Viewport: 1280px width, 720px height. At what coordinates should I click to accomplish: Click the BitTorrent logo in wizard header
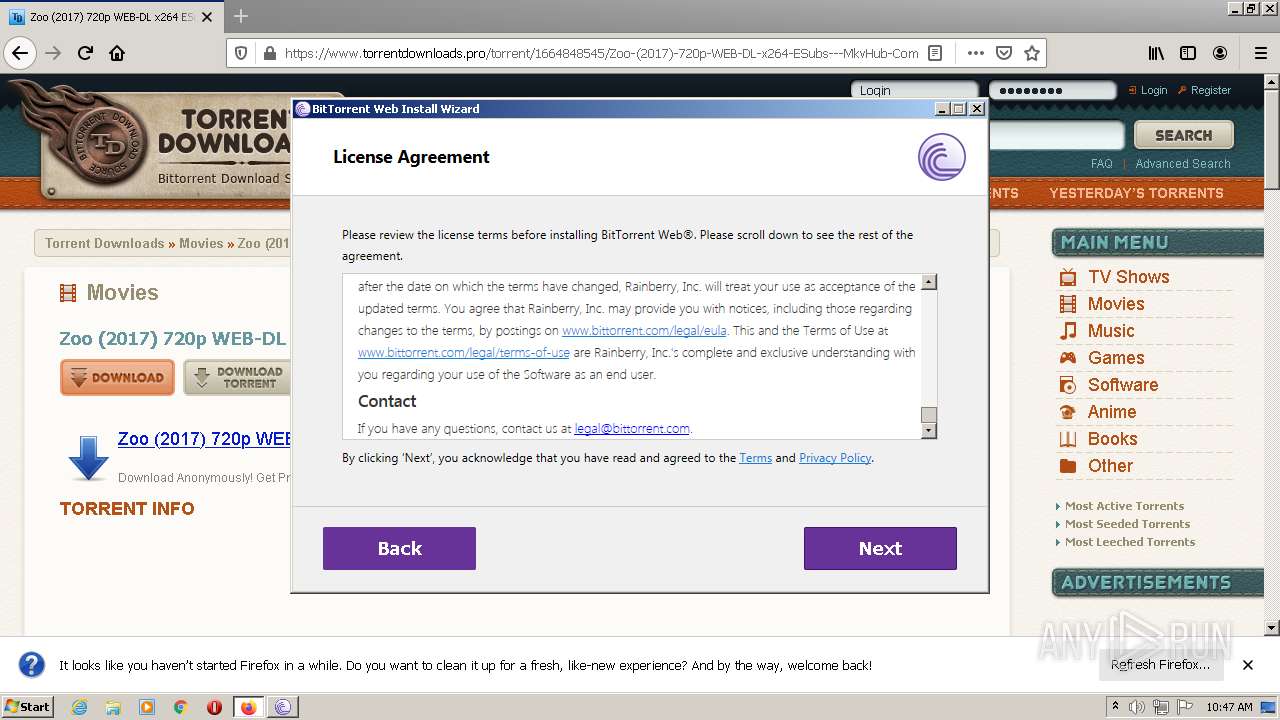pos(941,157)
